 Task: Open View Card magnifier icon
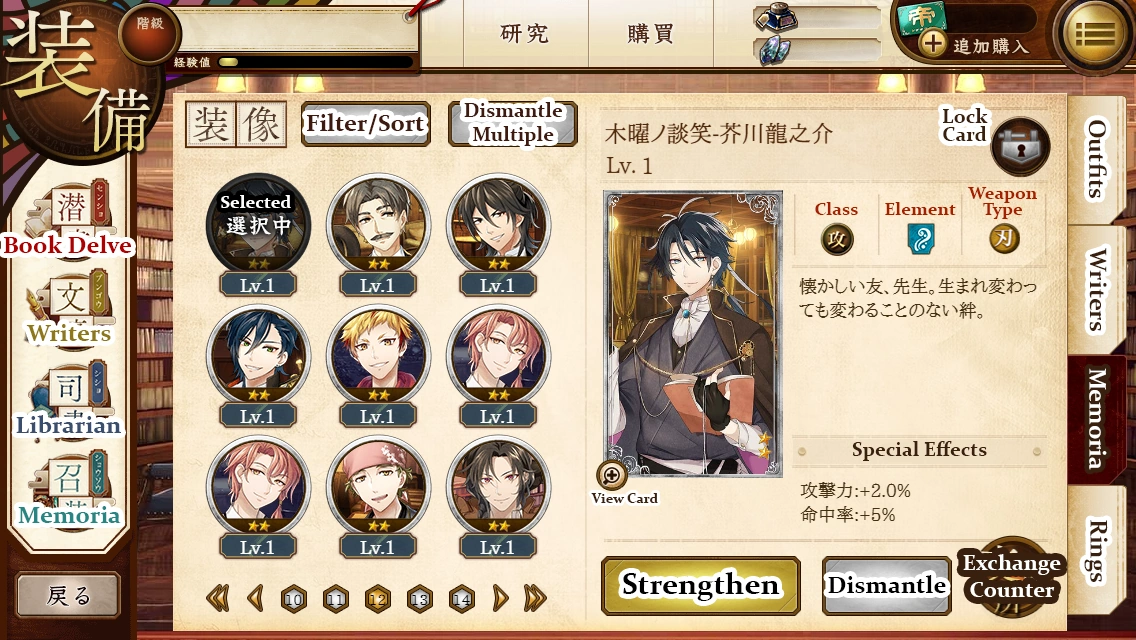[x=611, y=475]
